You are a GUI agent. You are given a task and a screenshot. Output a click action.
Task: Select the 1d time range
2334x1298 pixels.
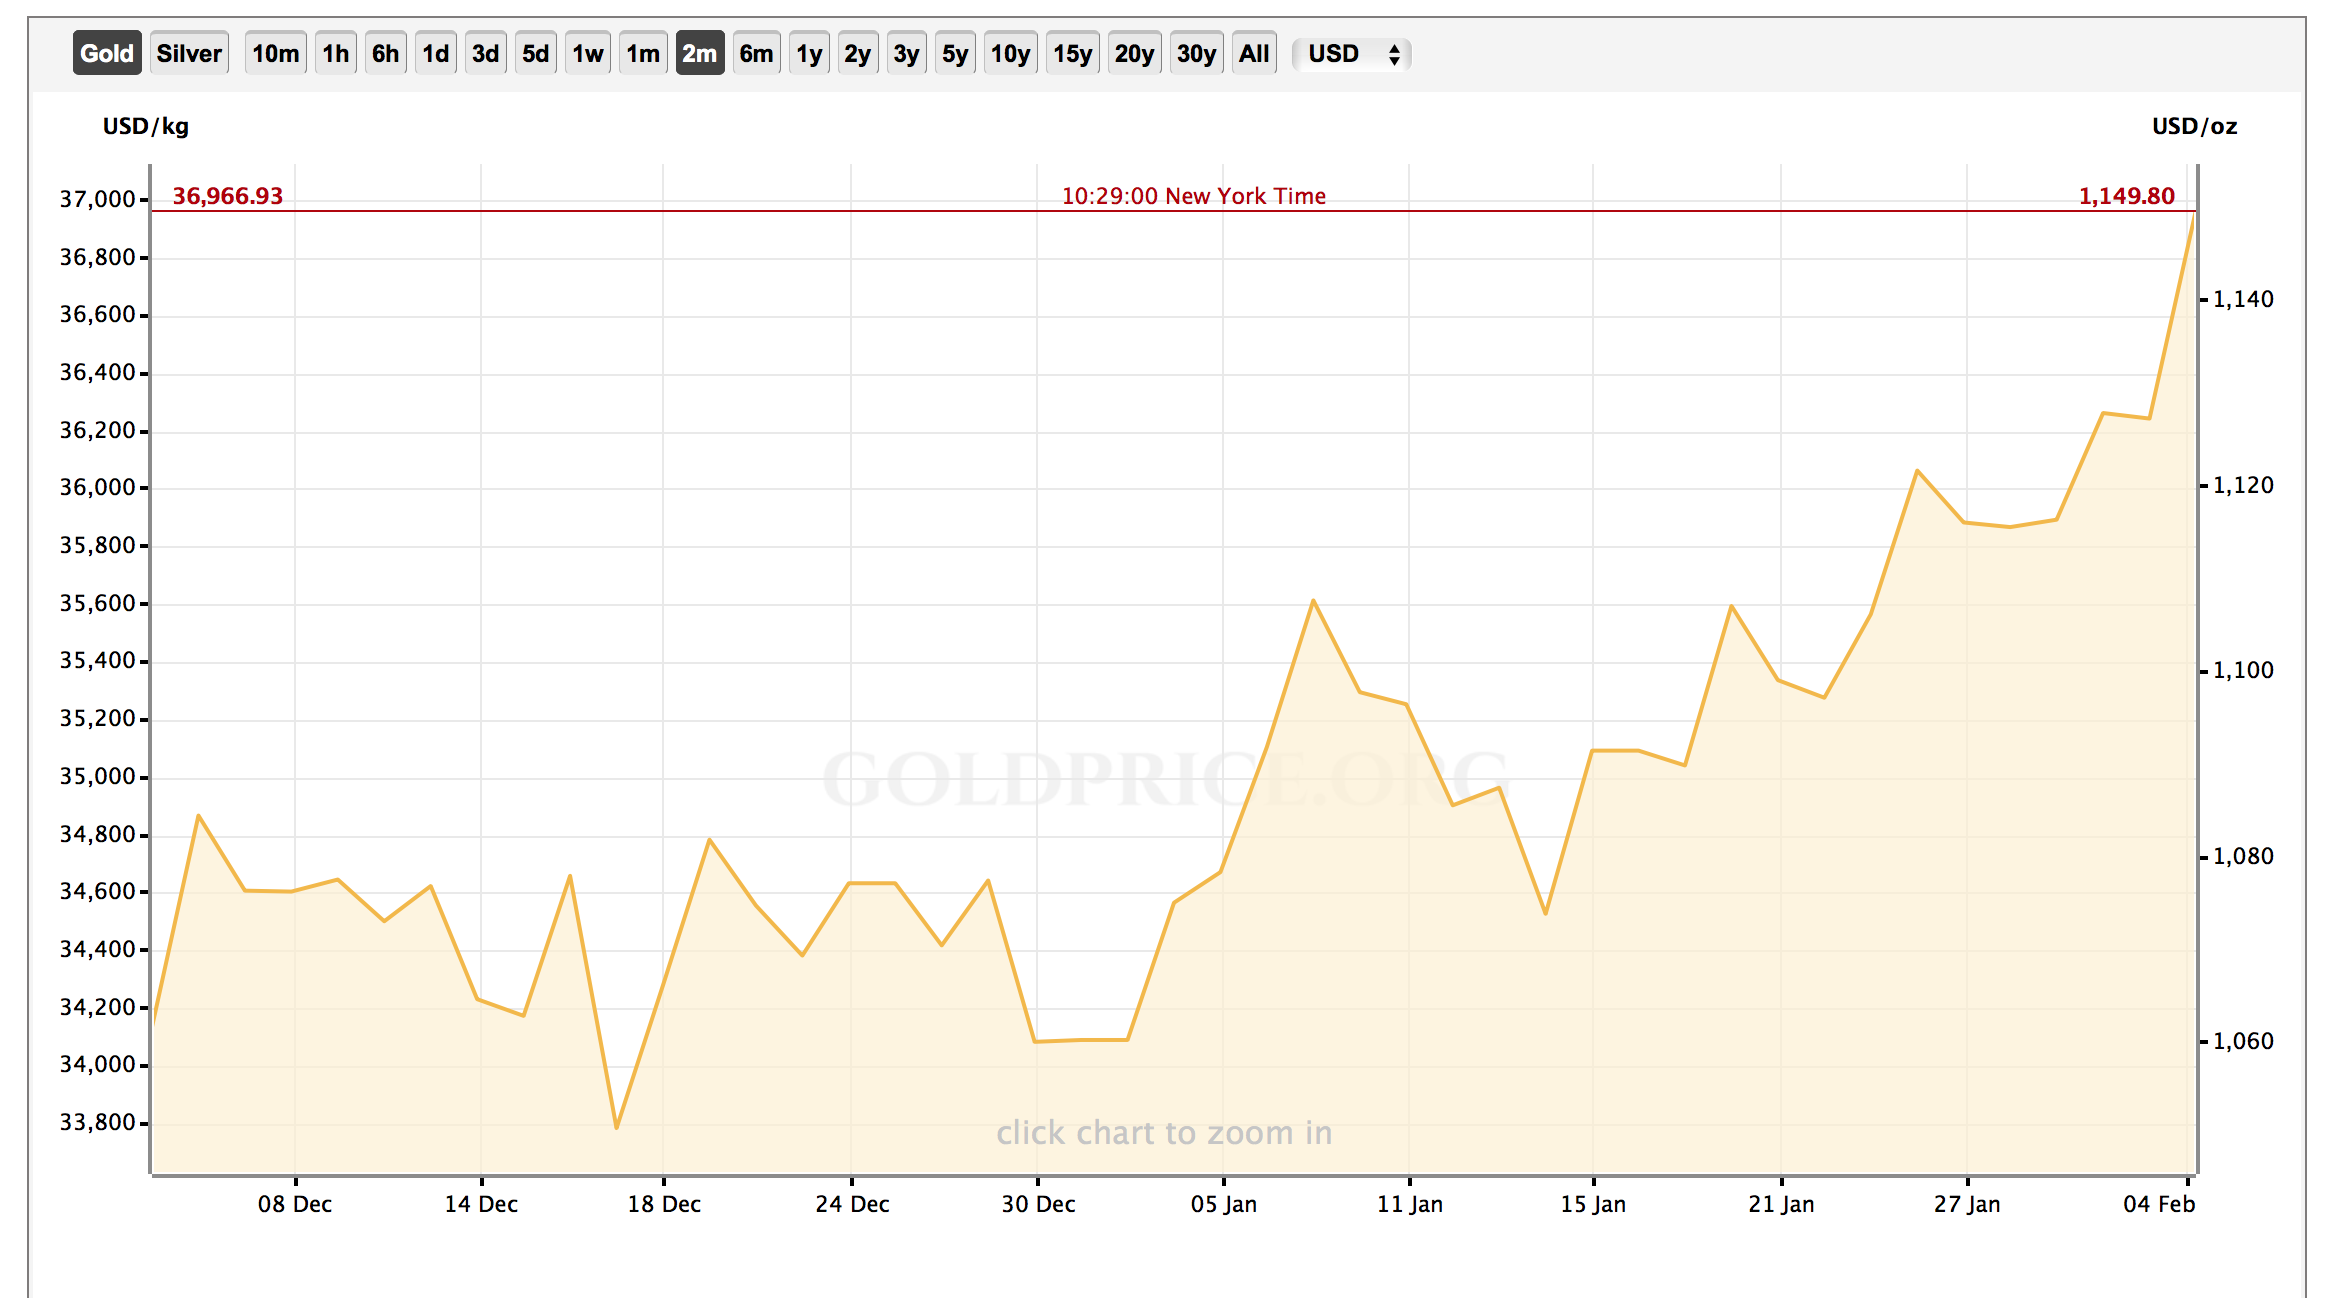pyautogui.click(x=436, y=53)
